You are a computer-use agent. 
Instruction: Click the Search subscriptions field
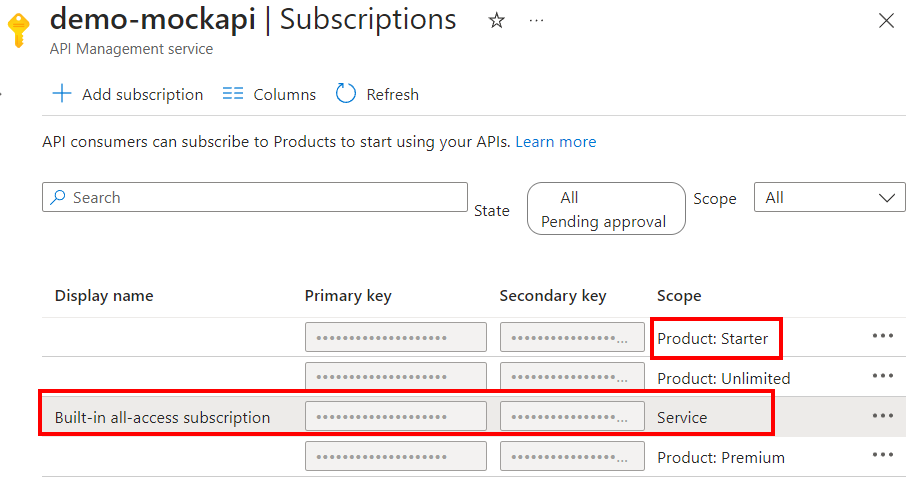coord(255,198)
